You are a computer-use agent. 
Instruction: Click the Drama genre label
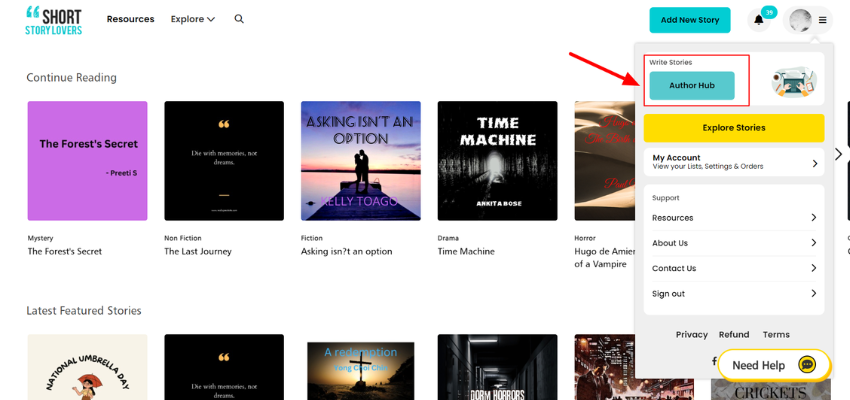pos(448,238)
